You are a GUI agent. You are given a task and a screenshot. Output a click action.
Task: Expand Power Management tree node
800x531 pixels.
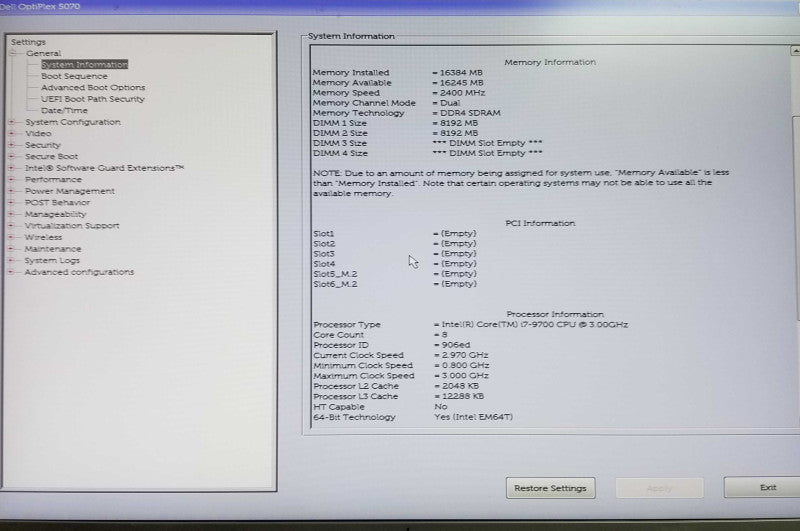point(11,191)
